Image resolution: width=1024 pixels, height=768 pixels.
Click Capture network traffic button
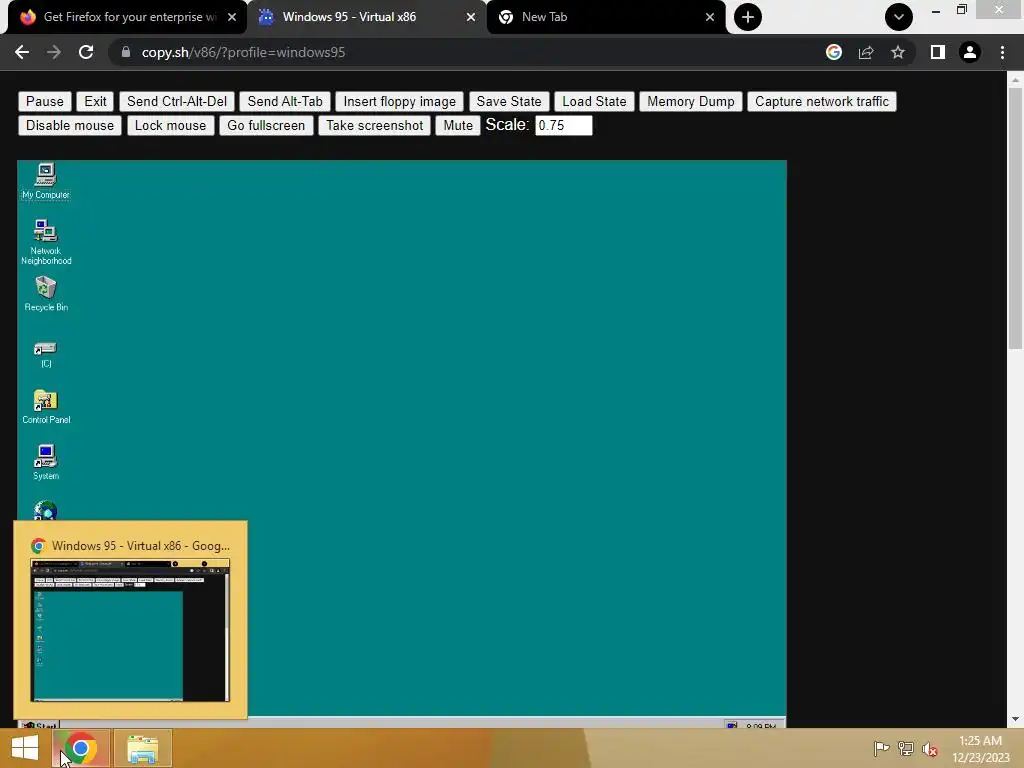822,101
